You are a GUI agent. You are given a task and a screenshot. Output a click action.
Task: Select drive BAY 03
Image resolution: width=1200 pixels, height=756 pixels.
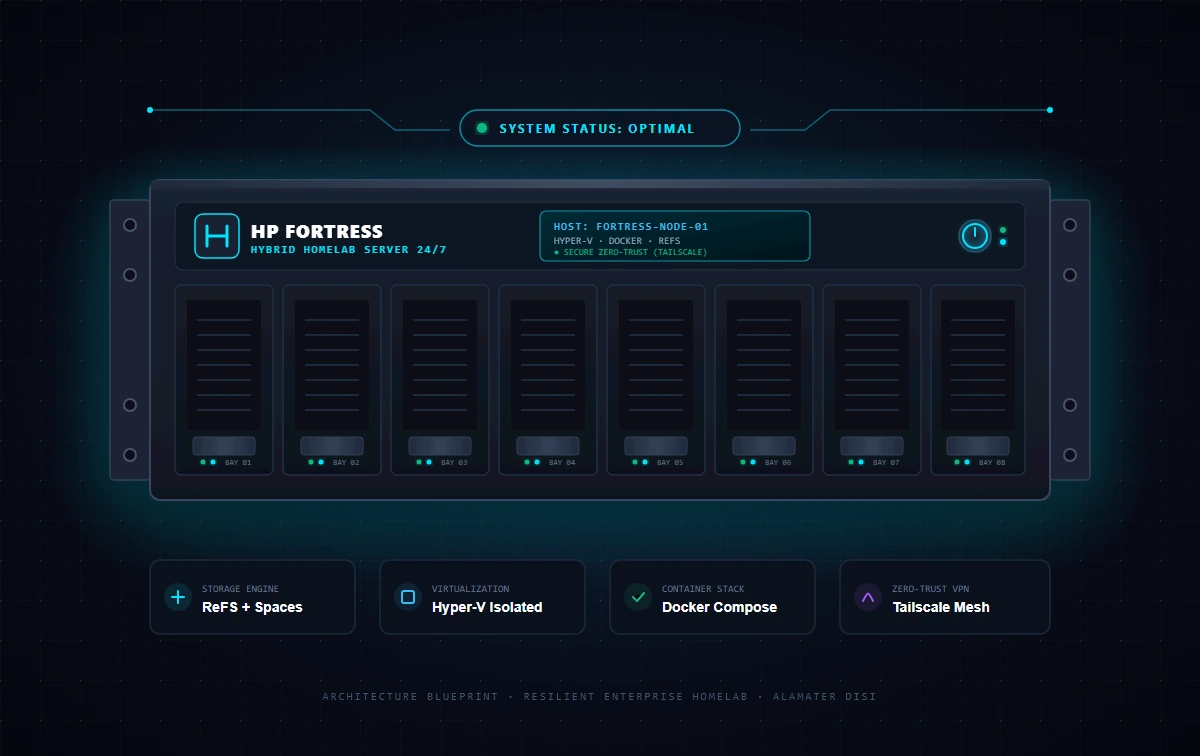pos(440,380)
